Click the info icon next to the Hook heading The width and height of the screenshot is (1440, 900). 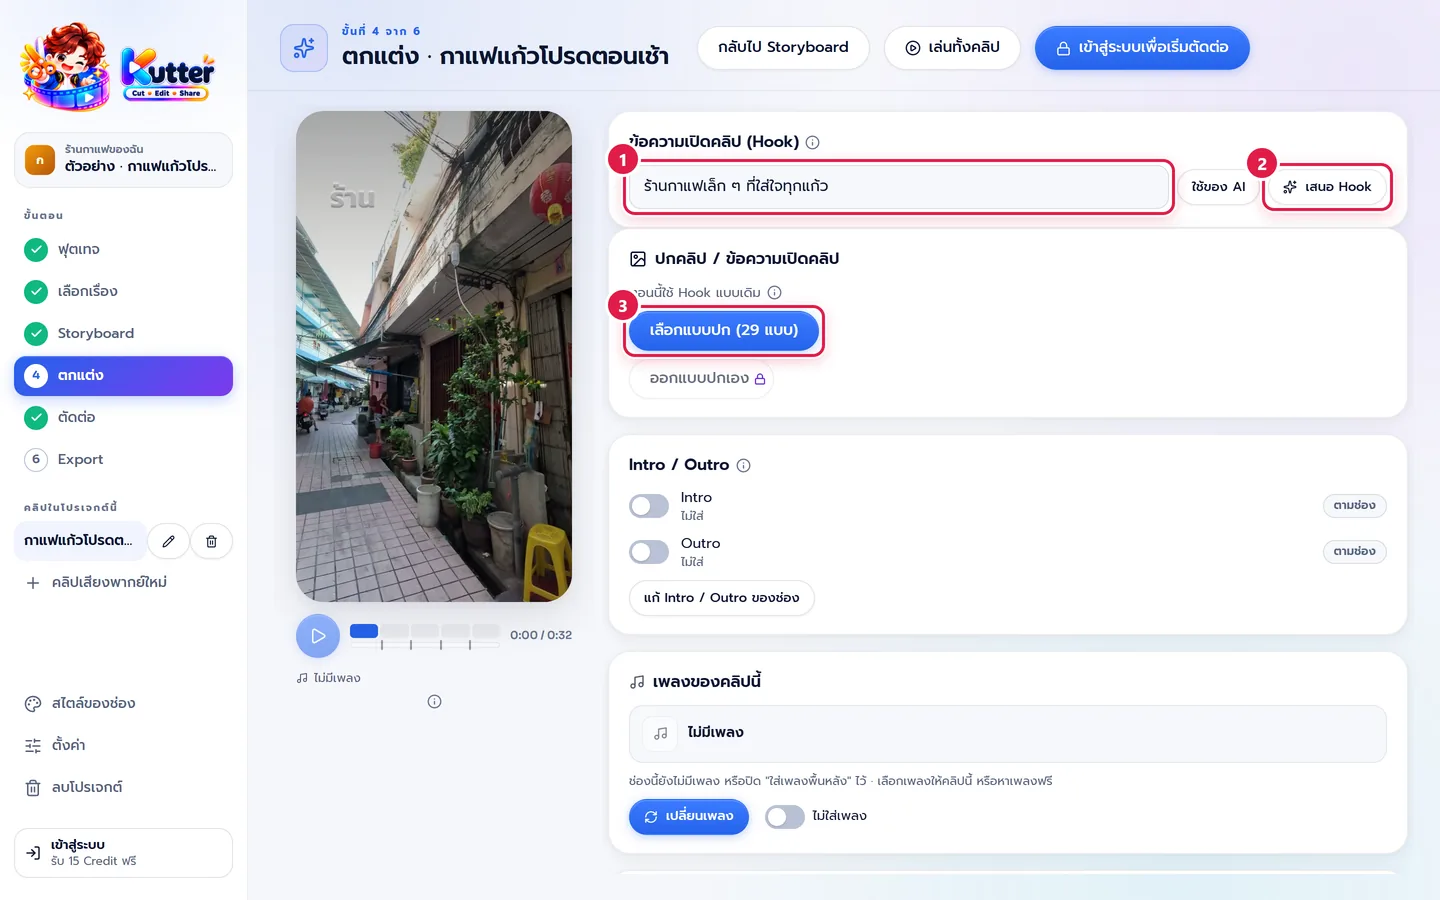tap(813, 142)
